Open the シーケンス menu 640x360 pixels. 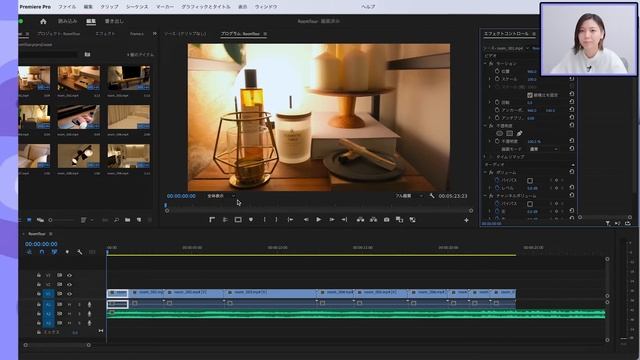[137, 7]
